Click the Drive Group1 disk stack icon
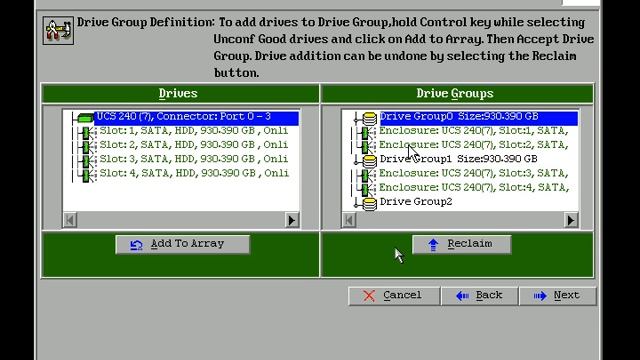 click(369, 161)
